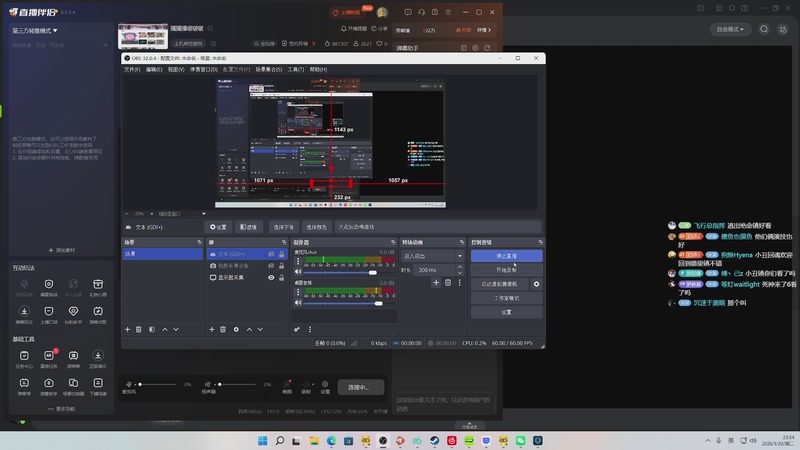Open the 视图(V) menu in OBS
This screenshot has width=800, height=450.
click(176, 69)
